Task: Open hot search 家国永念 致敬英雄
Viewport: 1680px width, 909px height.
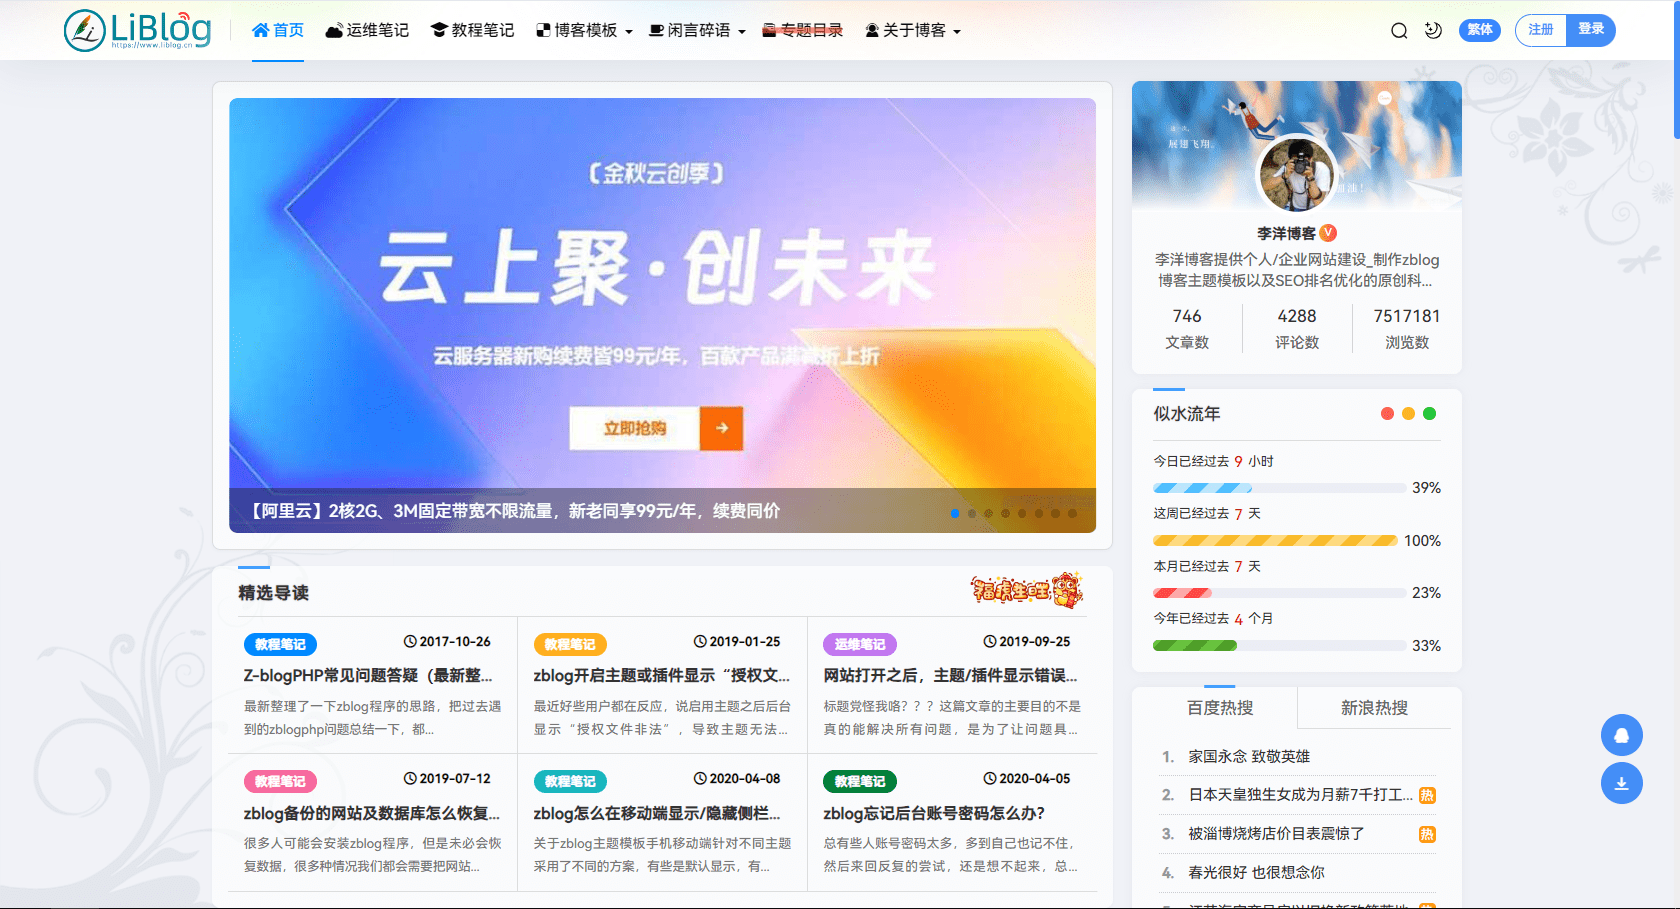Action: 1249,757
